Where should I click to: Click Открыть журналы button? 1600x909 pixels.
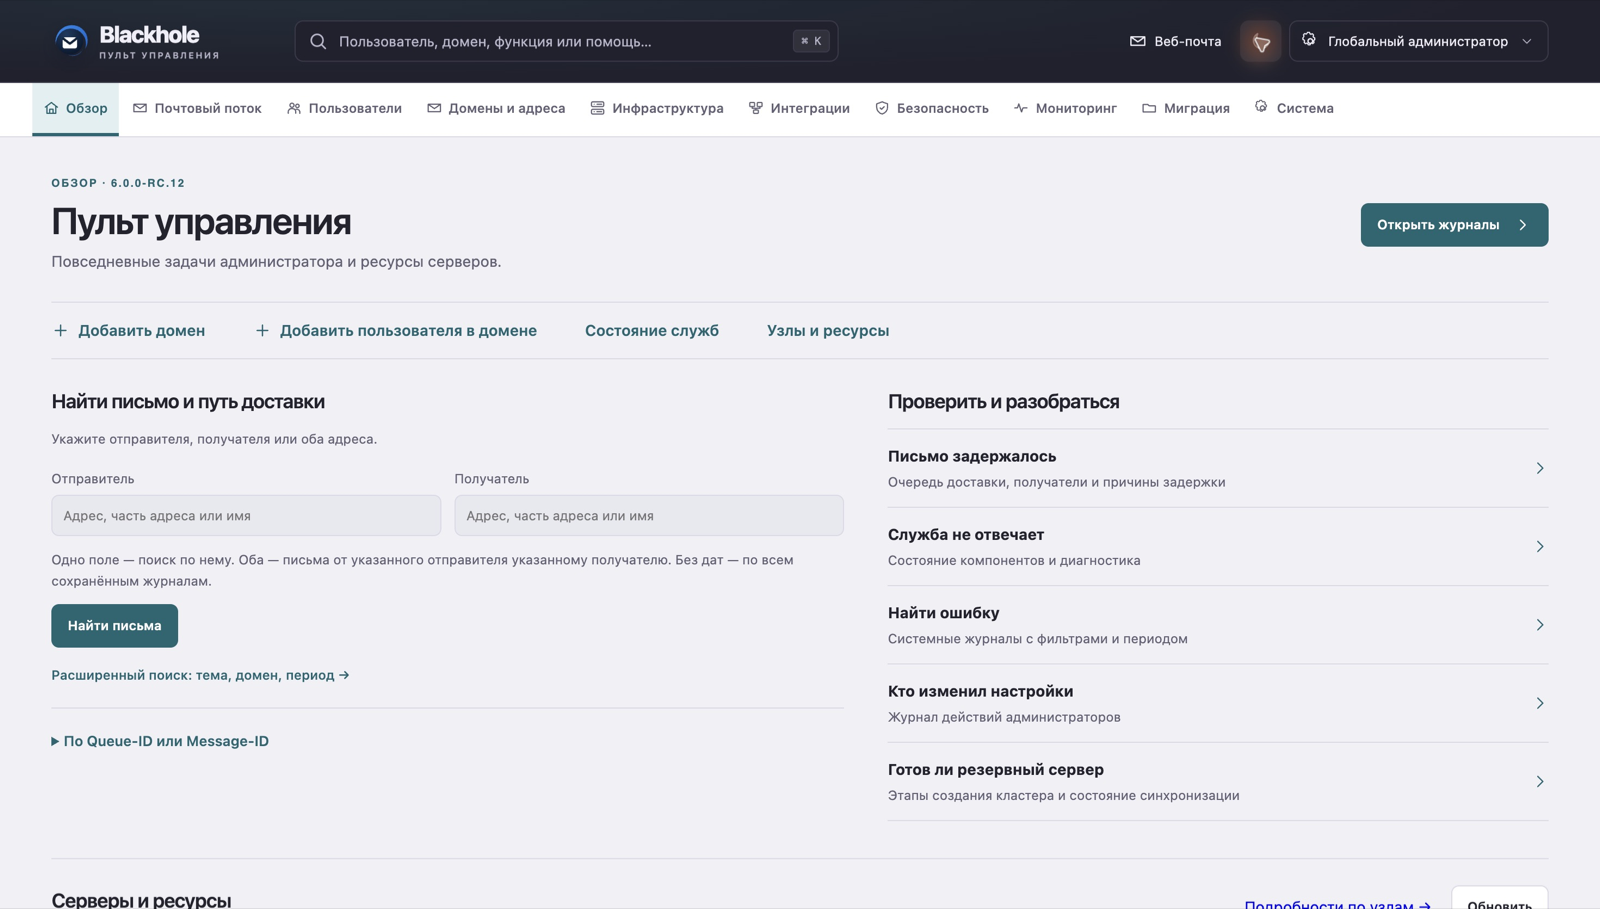1454,225
